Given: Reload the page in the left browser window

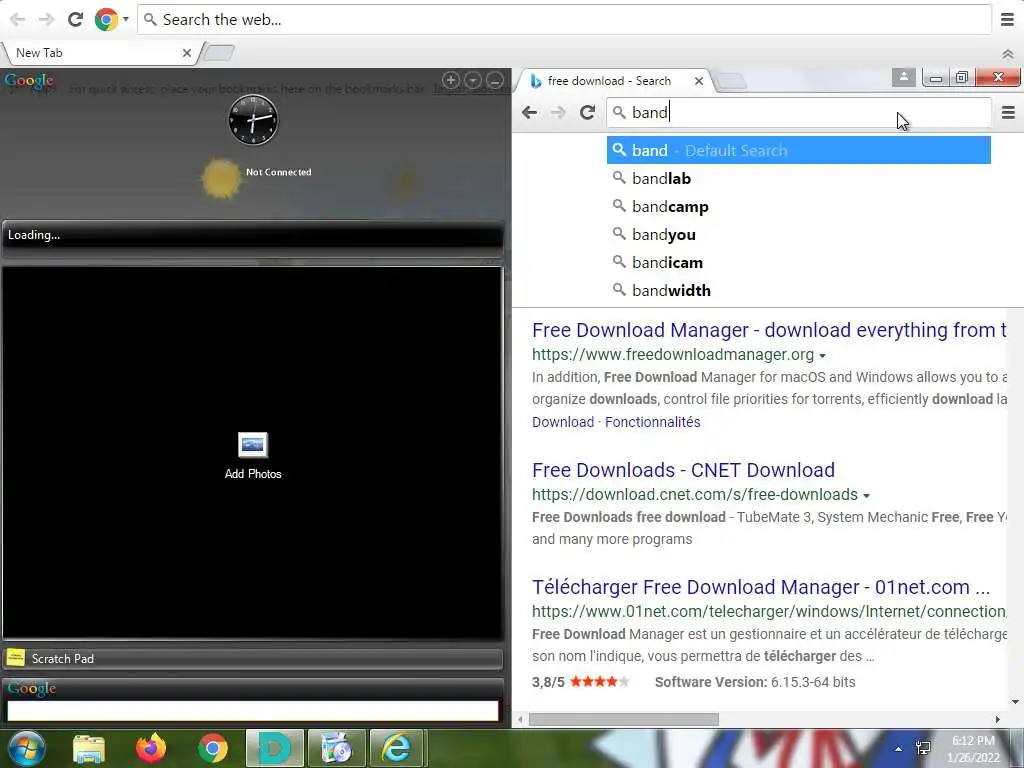Looking at the screenshot, I should [76, 20].
